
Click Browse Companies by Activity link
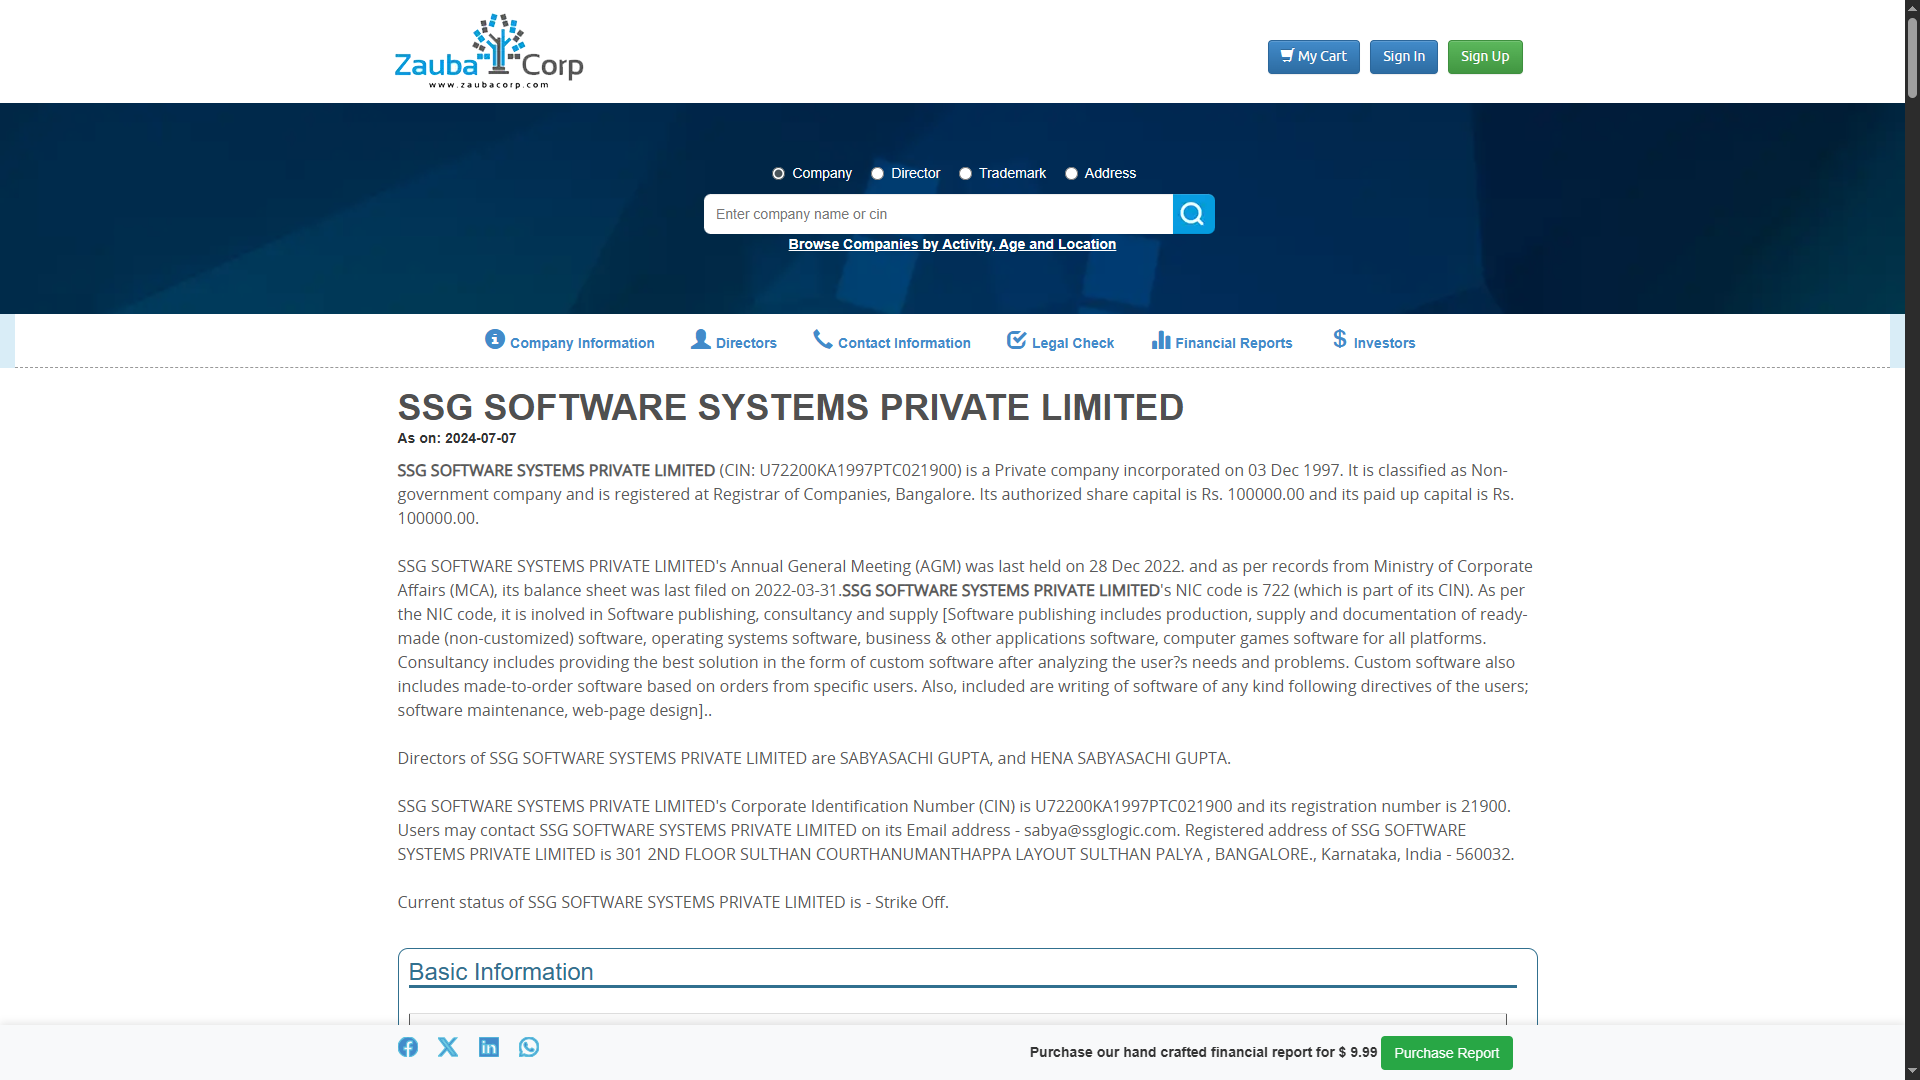click(952, 244)
